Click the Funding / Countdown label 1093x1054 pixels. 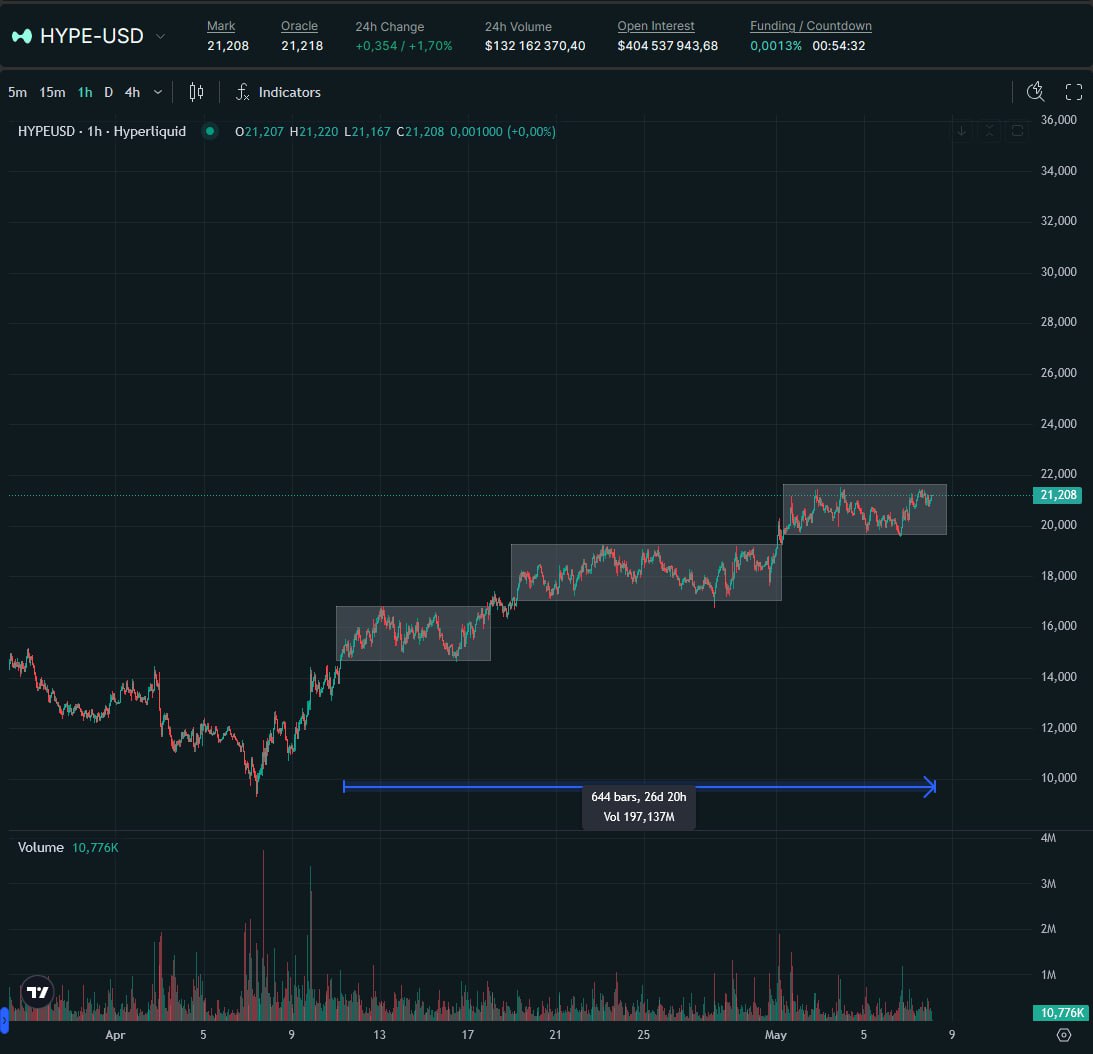(810, 26)
